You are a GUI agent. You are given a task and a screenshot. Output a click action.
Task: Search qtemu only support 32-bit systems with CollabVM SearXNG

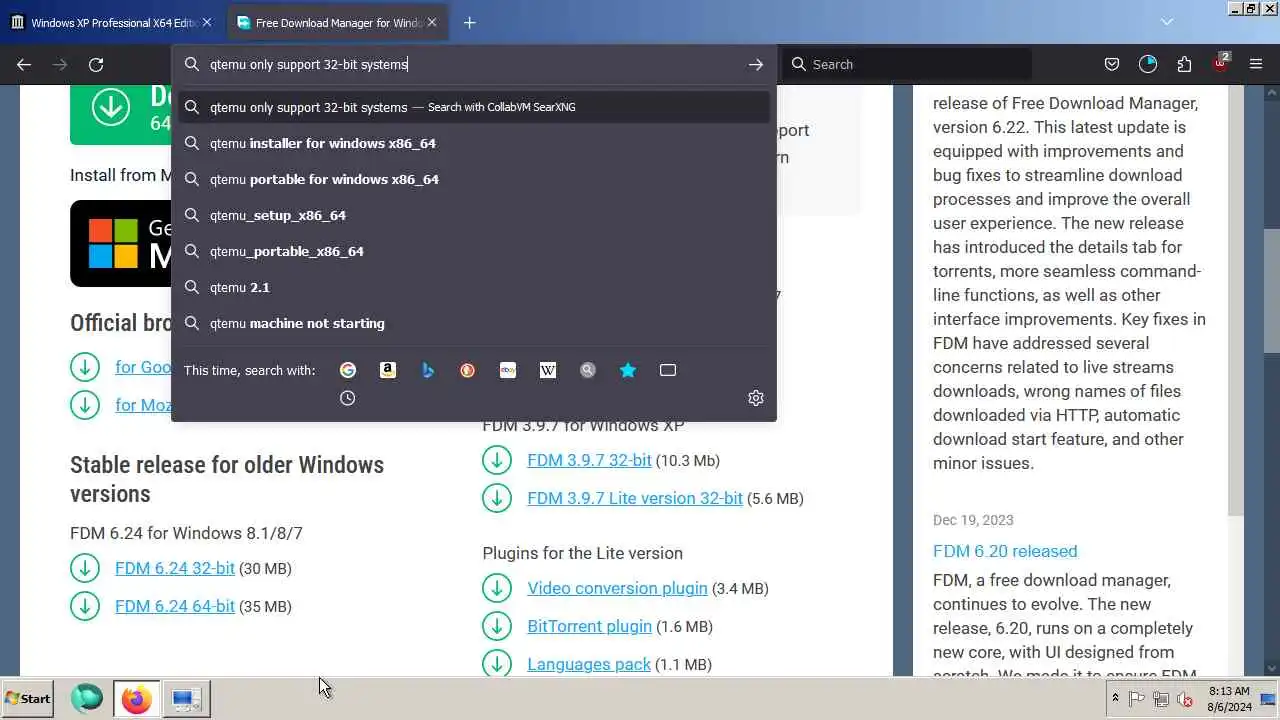tap(475, 107)
